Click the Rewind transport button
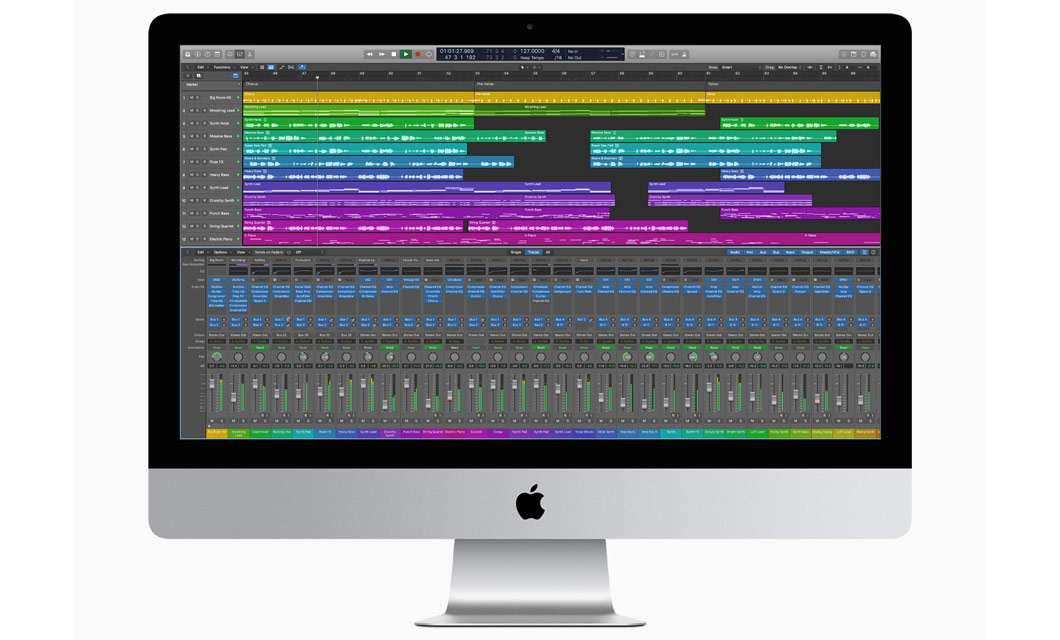Viewport: 1060px width, 640px height. (369, 54)
